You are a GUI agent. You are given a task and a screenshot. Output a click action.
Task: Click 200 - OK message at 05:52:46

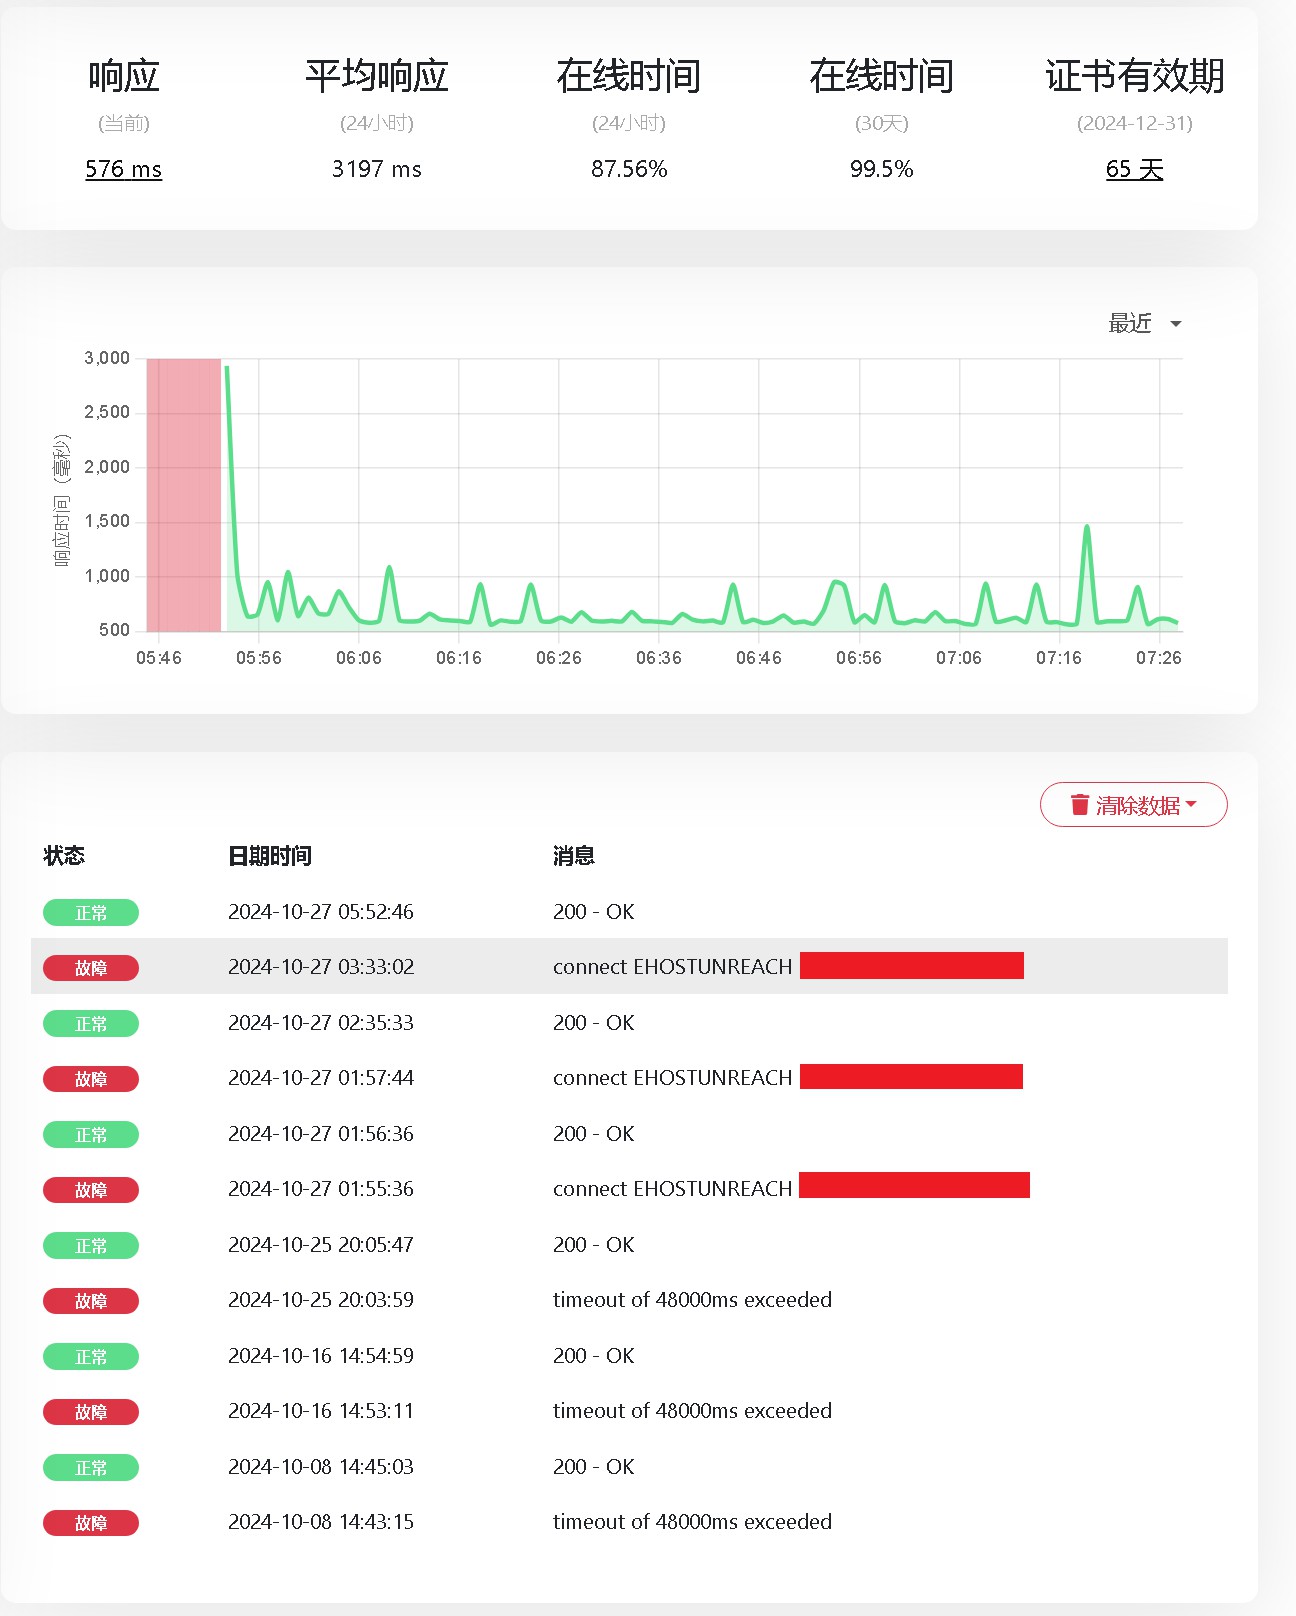point(594,912)
